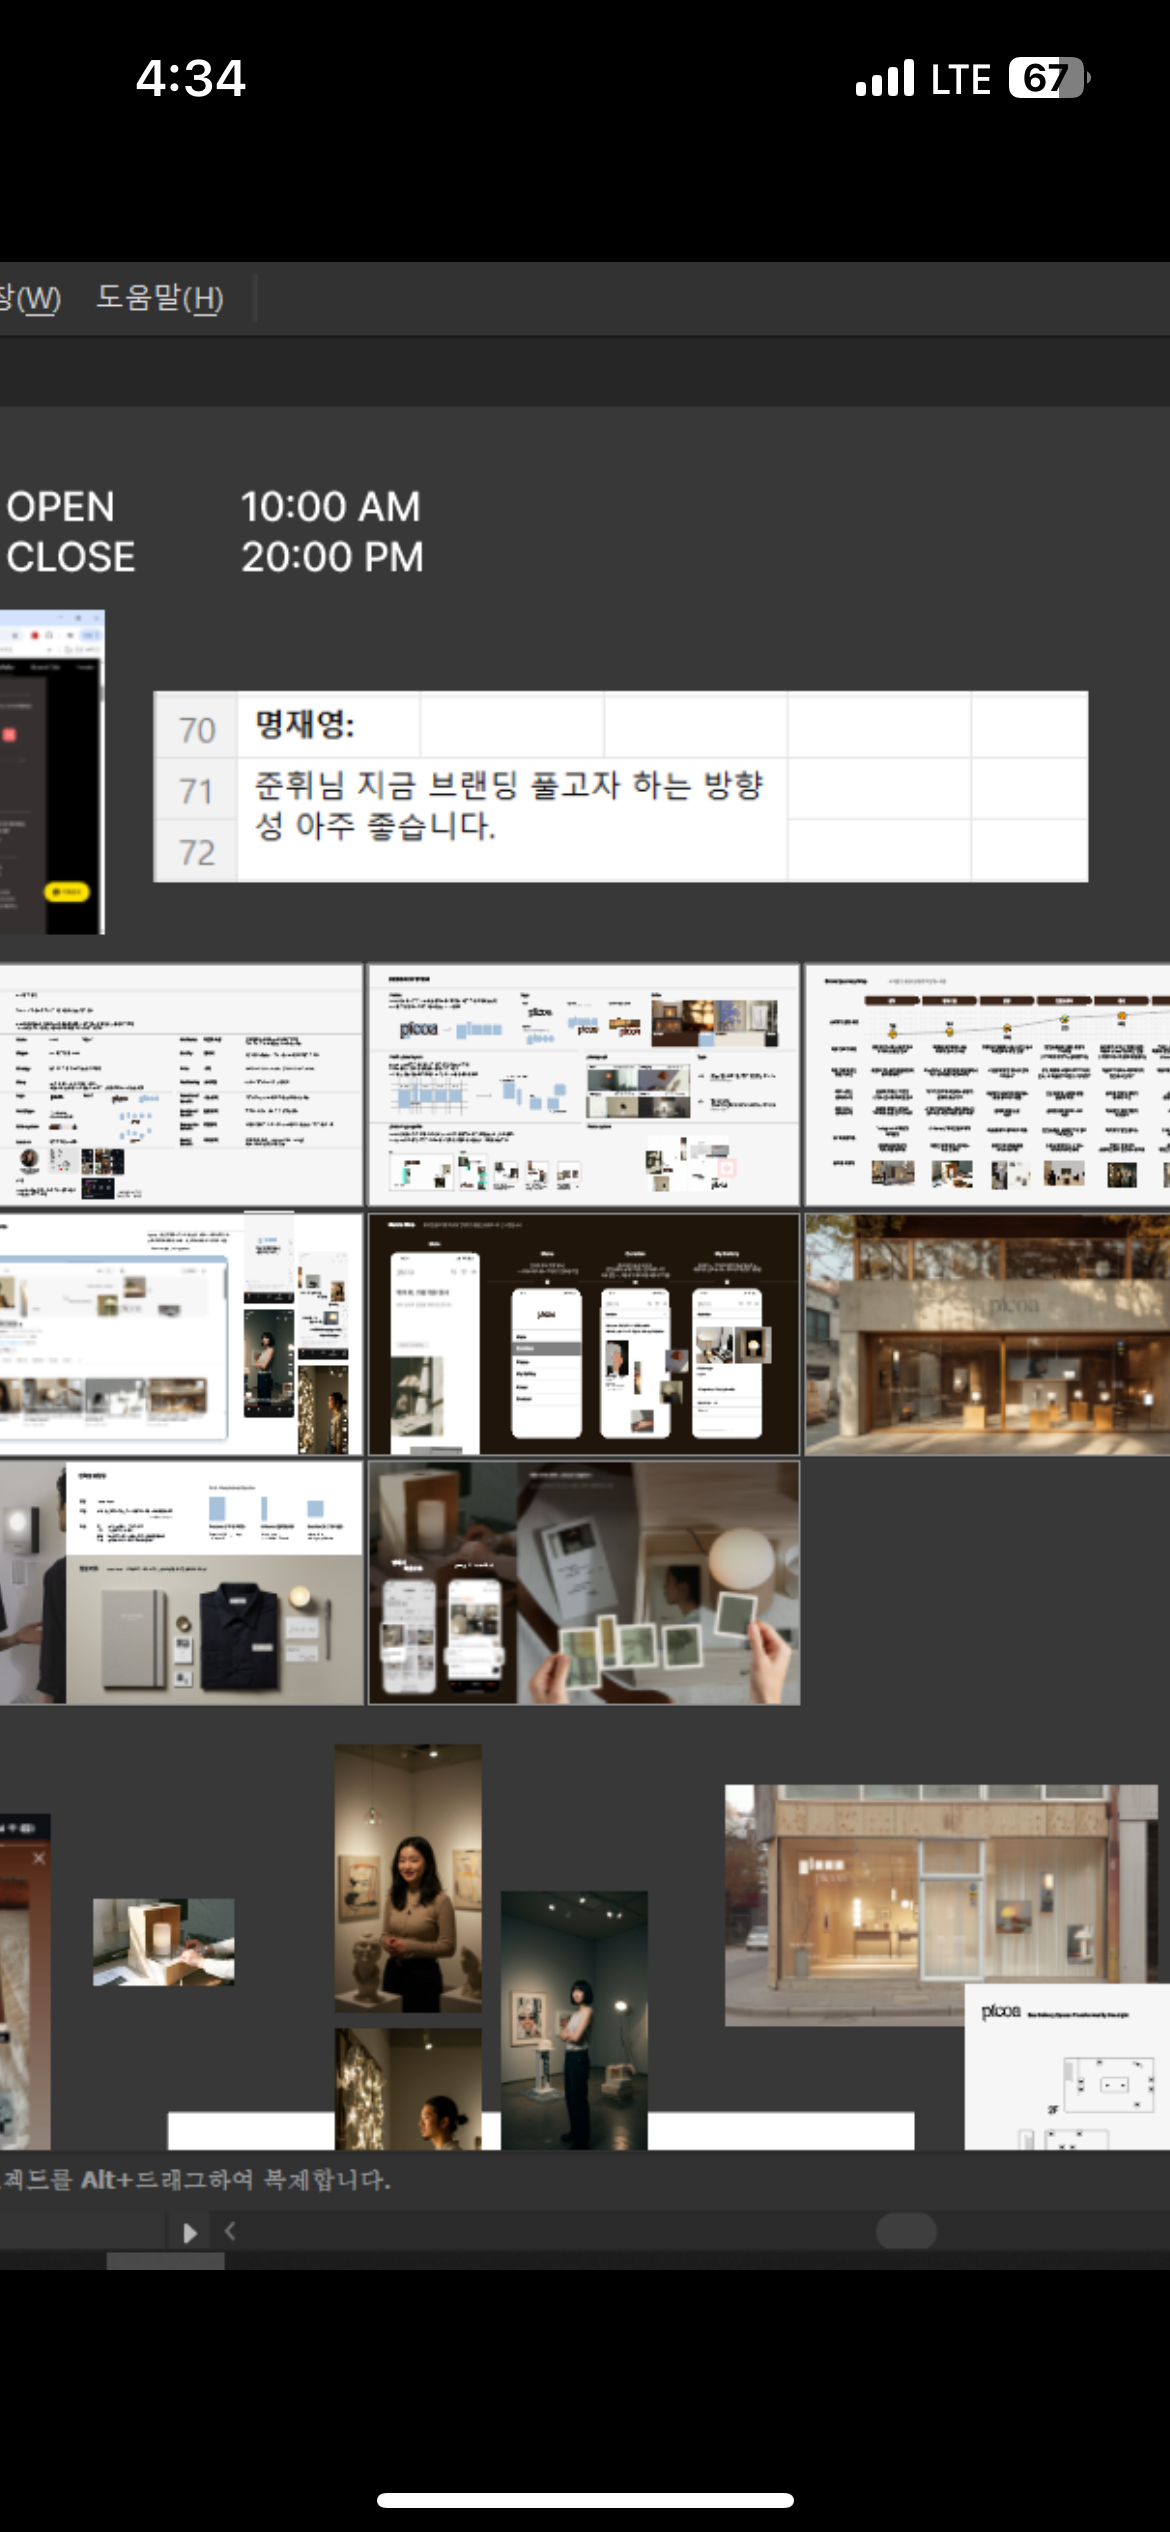Click the 20:00 PM text
This screenshot has width=1170, height=2532.
coord(332,557)
